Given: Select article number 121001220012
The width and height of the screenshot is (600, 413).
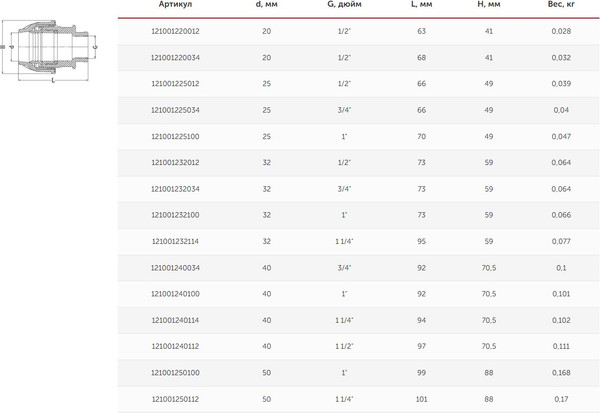Looking at the screenshot, I should (x=175, y=33).
